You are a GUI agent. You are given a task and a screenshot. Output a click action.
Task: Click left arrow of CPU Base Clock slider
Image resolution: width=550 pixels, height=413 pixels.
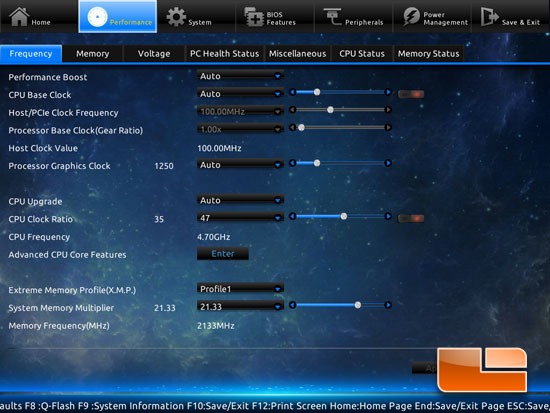coord(293,92)
